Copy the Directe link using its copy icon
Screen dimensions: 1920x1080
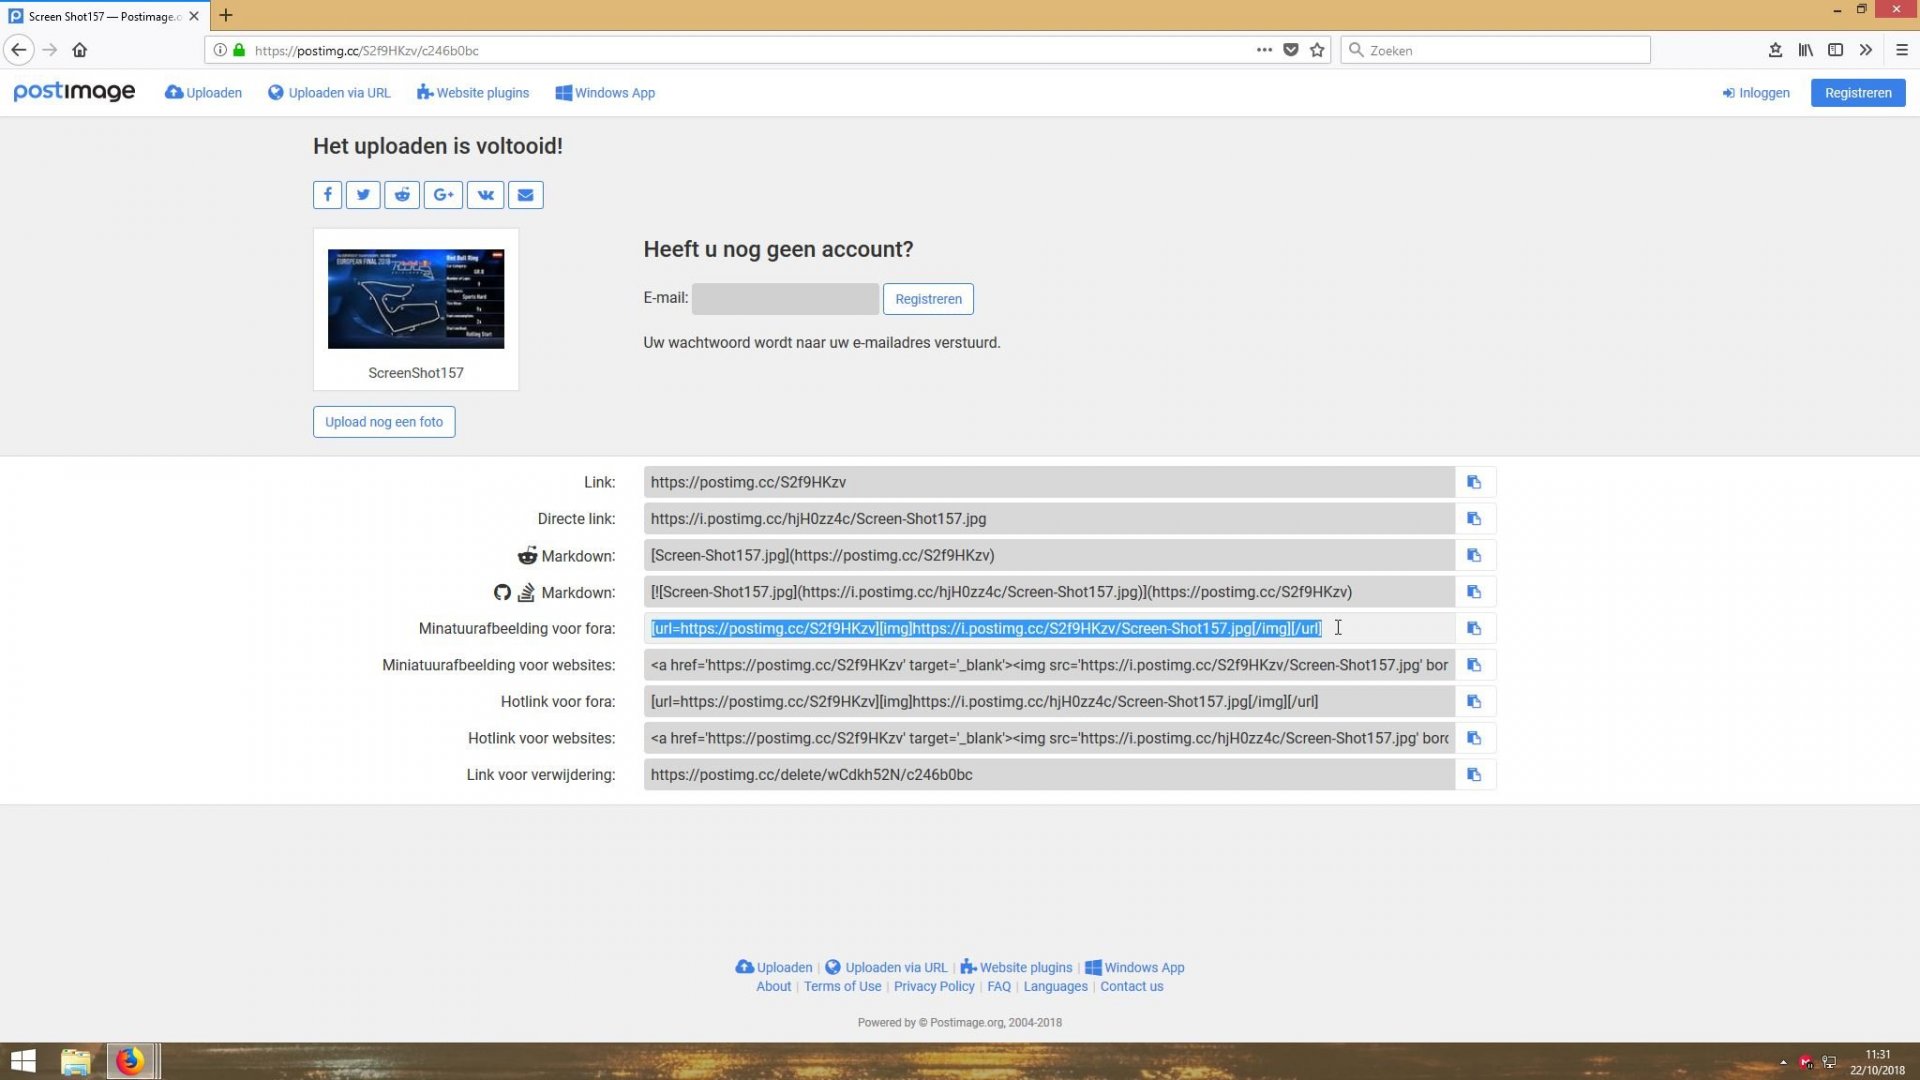1473,518
